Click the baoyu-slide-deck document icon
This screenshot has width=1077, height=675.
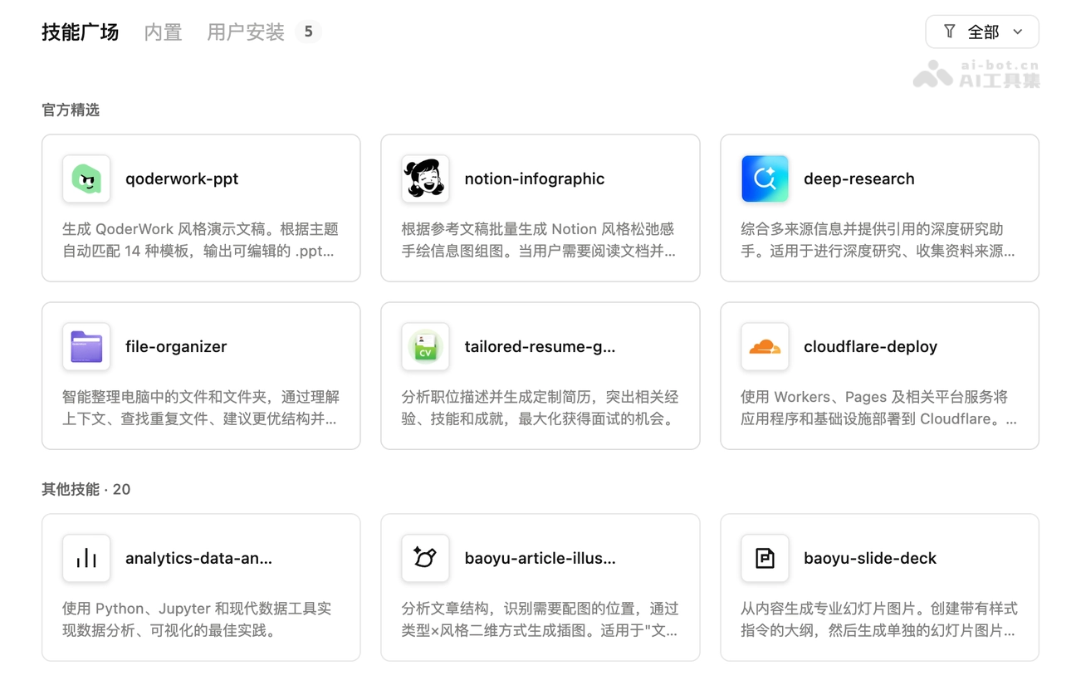click(764, 558)
